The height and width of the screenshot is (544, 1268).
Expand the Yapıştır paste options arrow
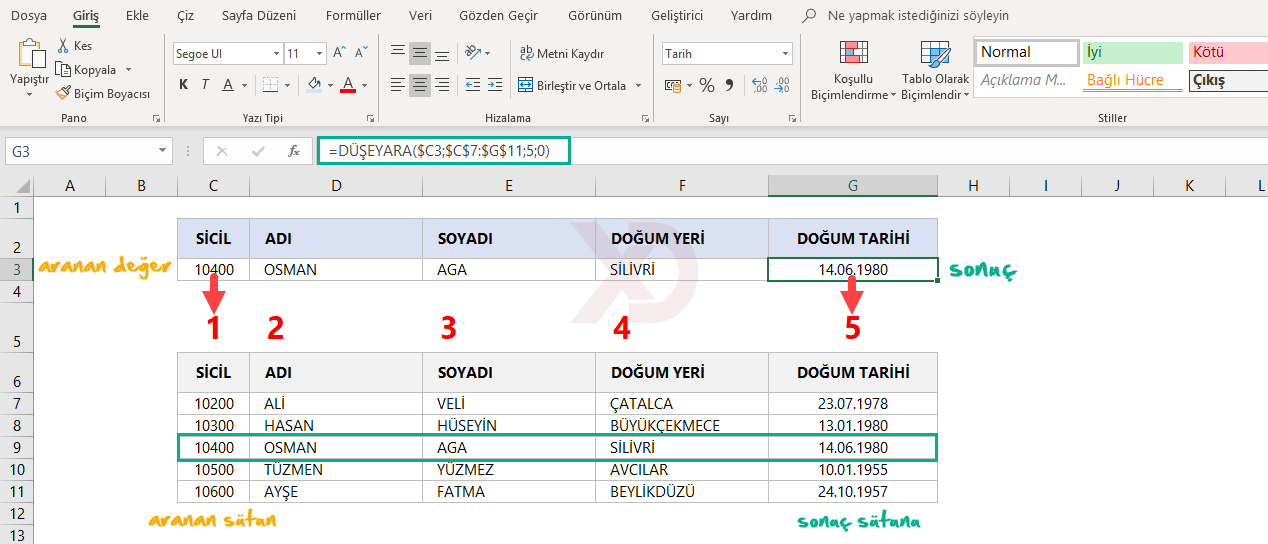point(30,94)
